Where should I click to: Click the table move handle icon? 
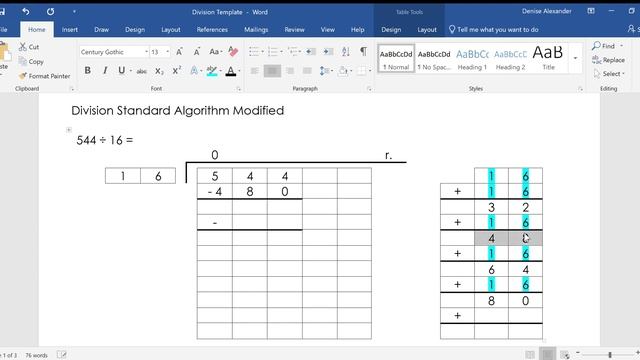pyautogui.click(x=69, y=130)
